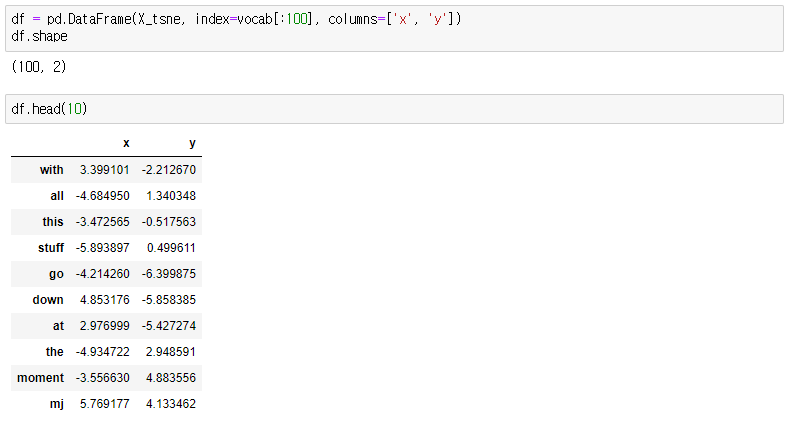Select the 'with' row index label

pyautogui.click(x=52, y=170)
